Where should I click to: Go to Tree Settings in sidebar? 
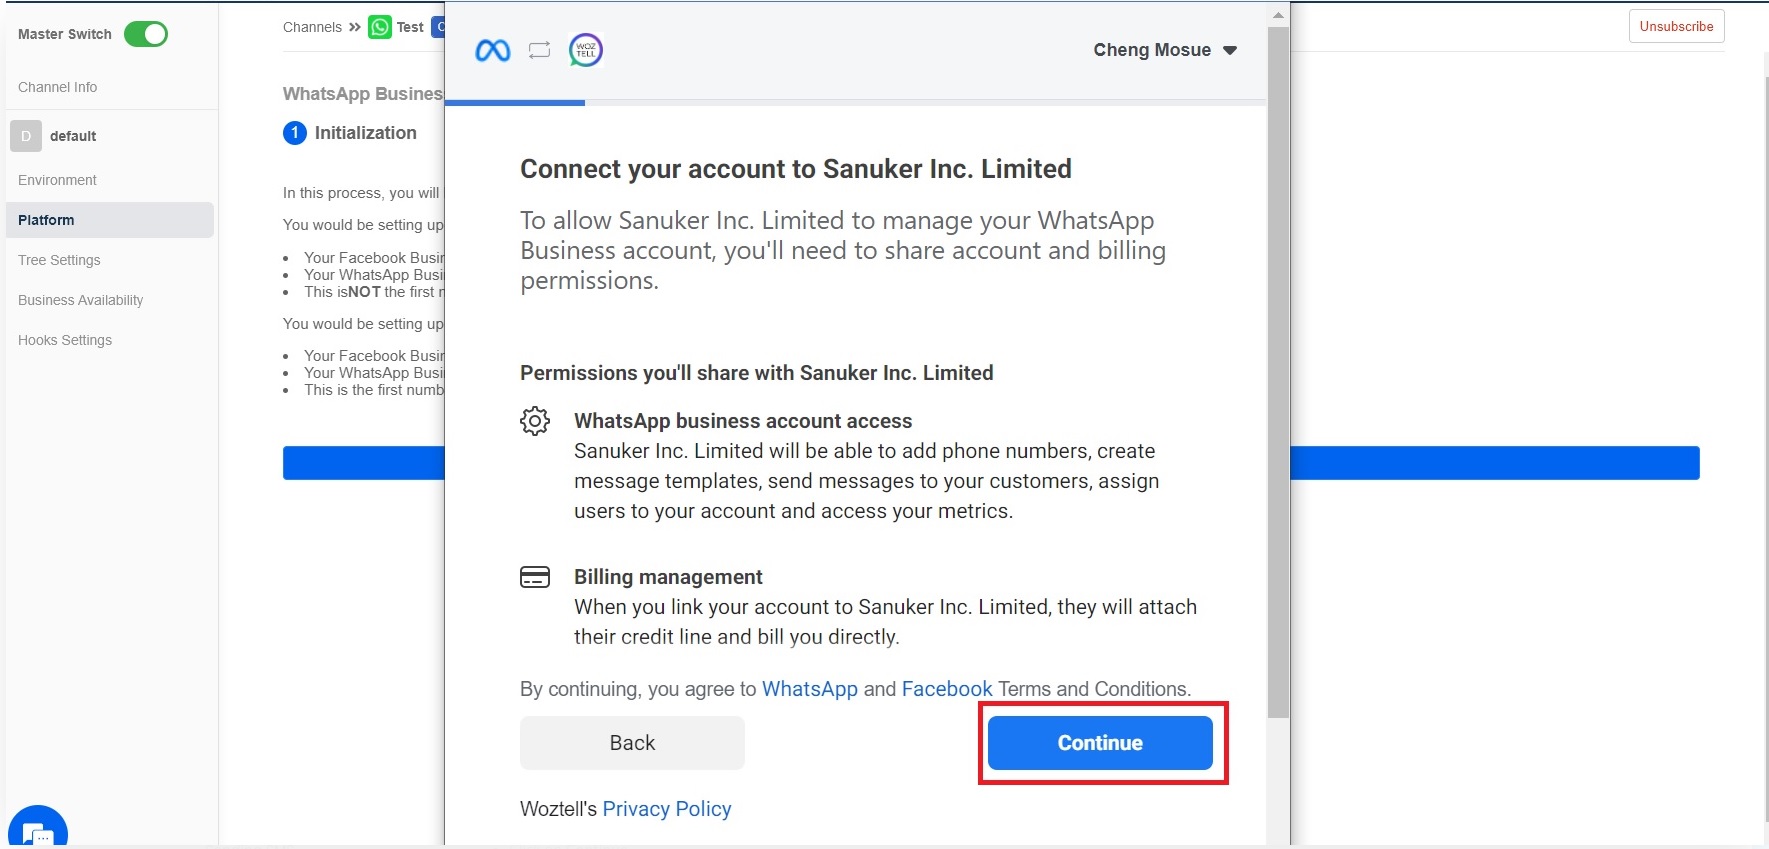pos(59,260)
